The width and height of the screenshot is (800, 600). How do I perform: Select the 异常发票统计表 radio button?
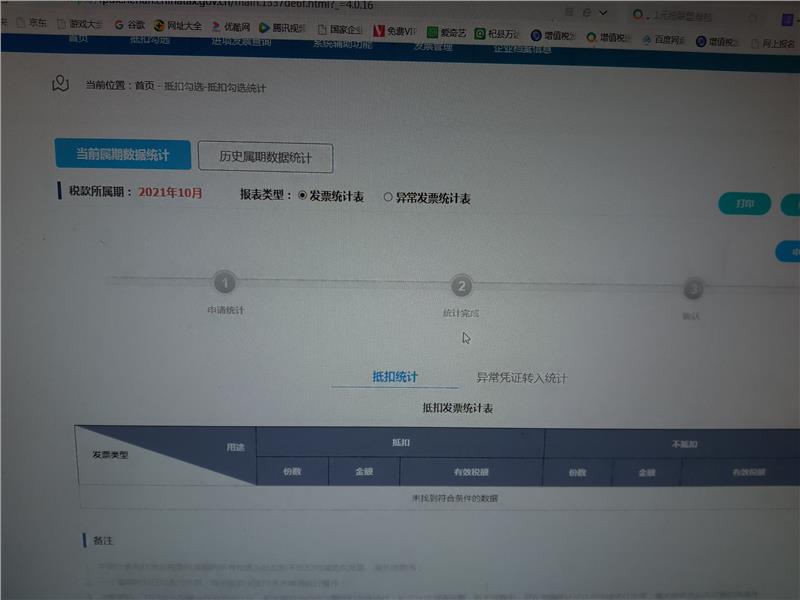[x=388, y=198]
